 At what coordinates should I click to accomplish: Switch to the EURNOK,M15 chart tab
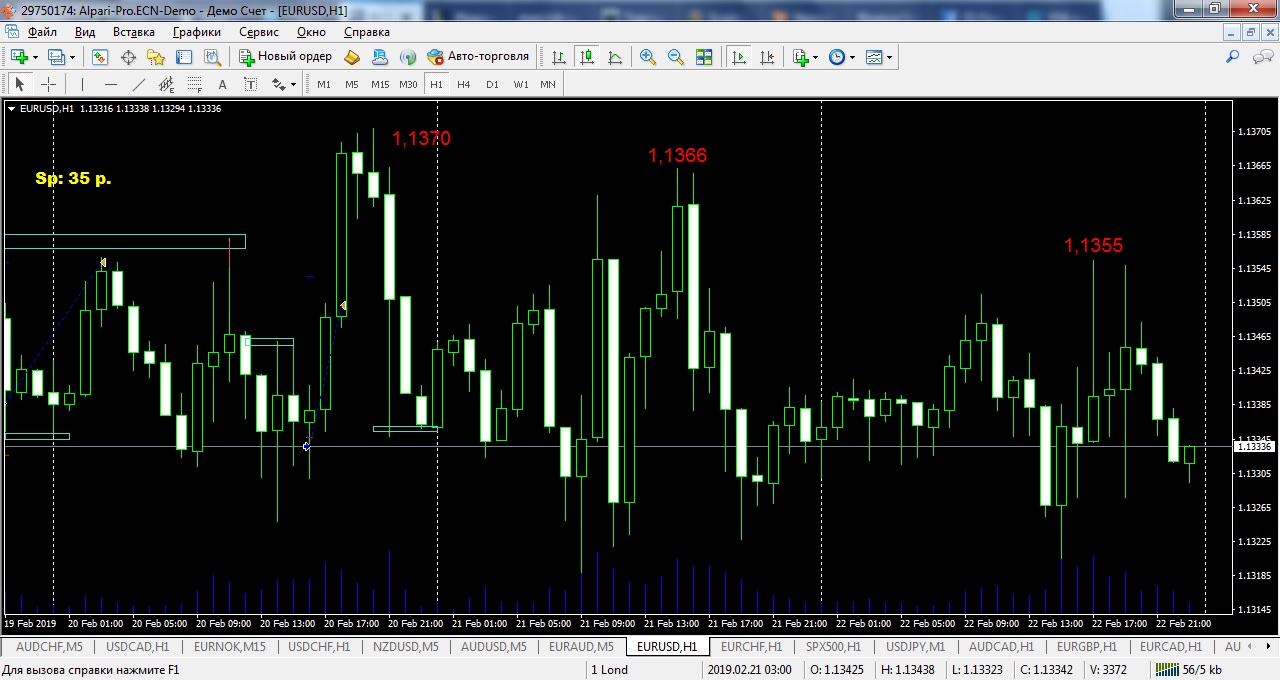pos(230,647)
